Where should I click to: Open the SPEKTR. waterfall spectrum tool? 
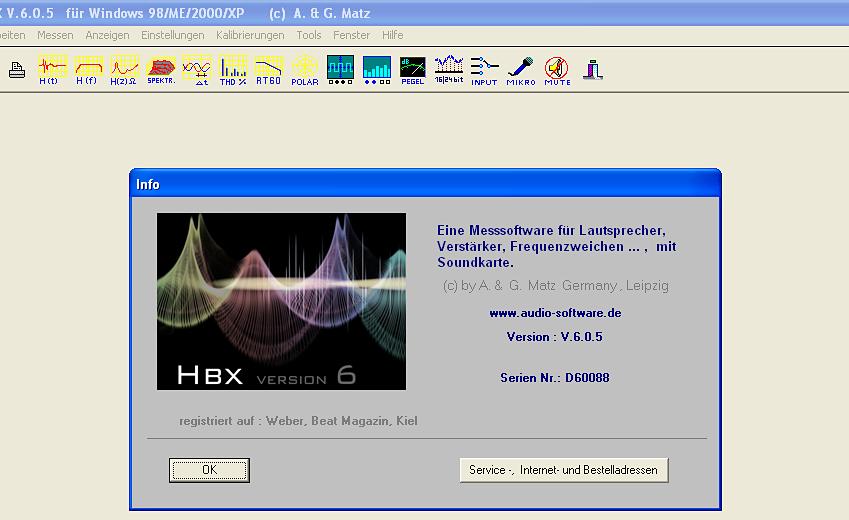[161, 70]
